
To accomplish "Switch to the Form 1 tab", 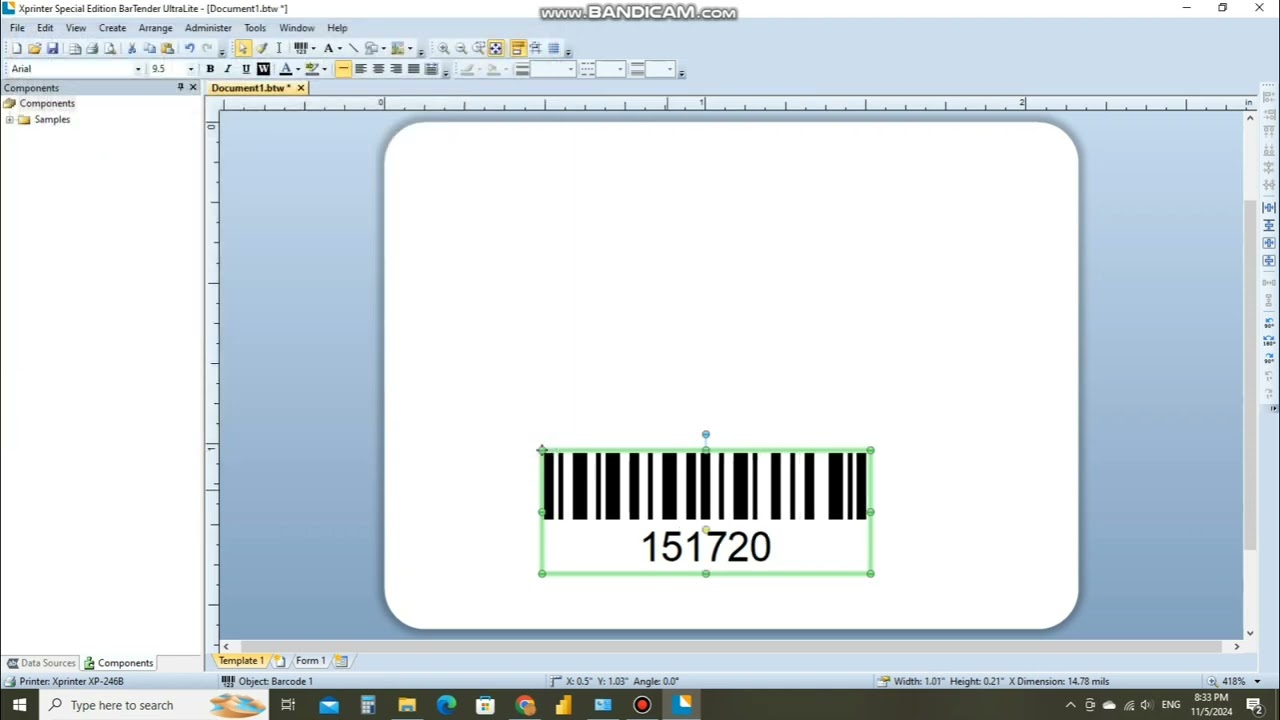I will 310,661.
